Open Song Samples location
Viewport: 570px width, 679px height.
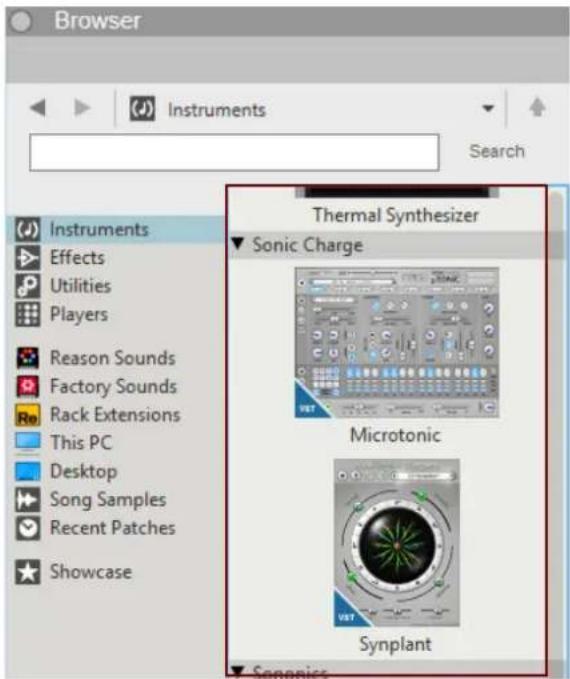(x=108, y=500)
